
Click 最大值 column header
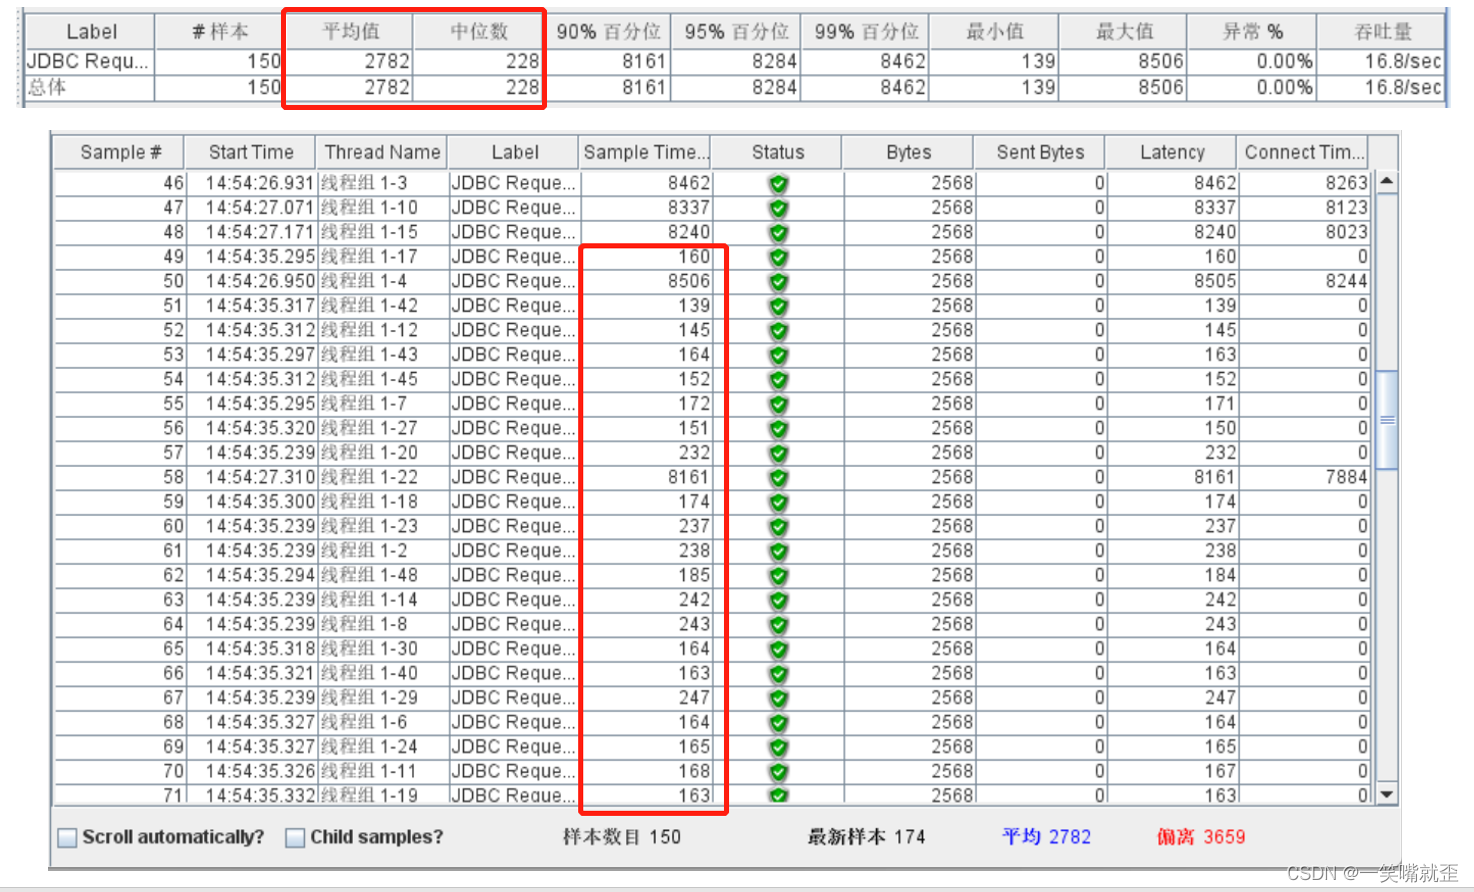click(1124, 31)
